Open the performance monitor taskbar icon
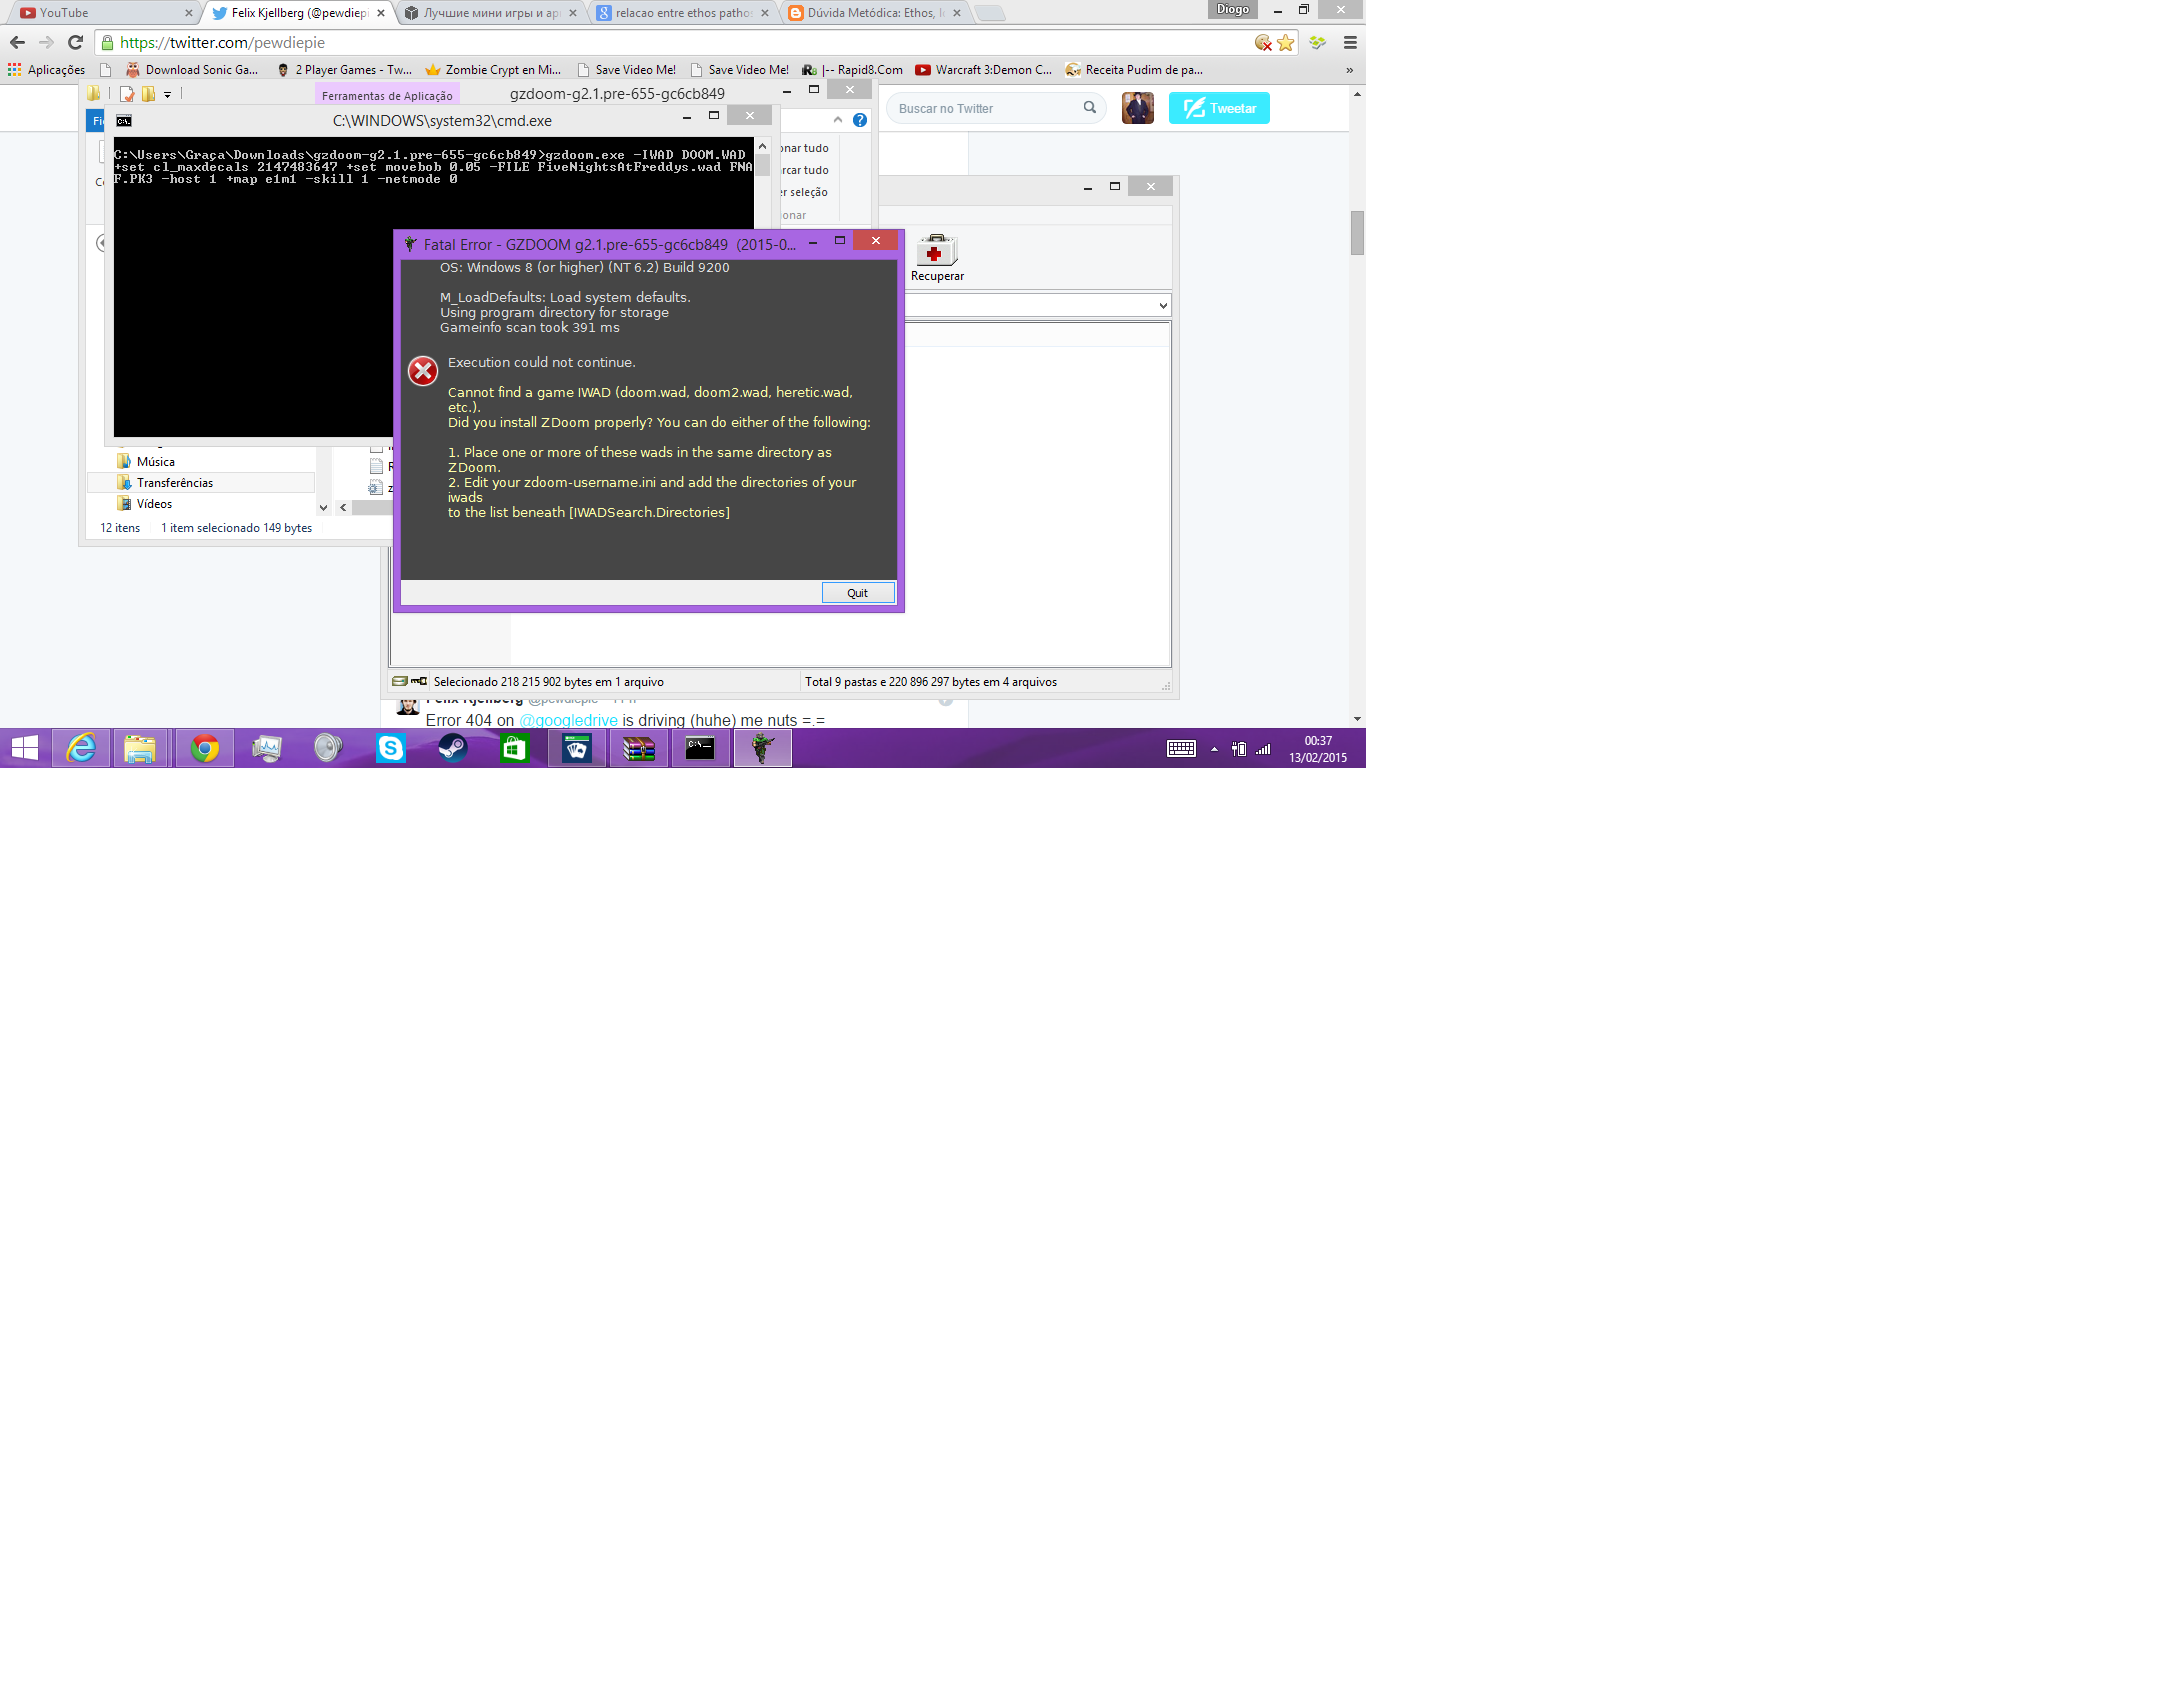Screen dimensions: 2180x1692 coord(267,748)
